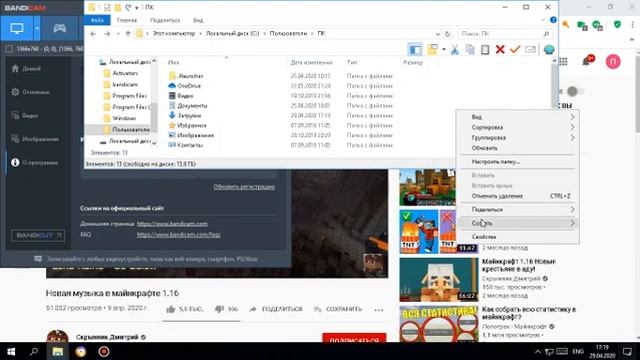The width and height of the screenshot is (640, 360).
Task: Expand the Сортировка submenu in context menu
Action: point(518,127)
